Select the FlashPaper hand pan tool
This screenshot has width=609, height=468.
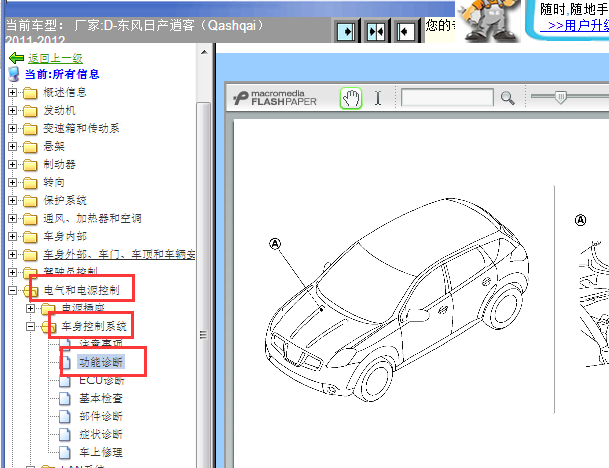pyautogui.click(x=351, y=98)
